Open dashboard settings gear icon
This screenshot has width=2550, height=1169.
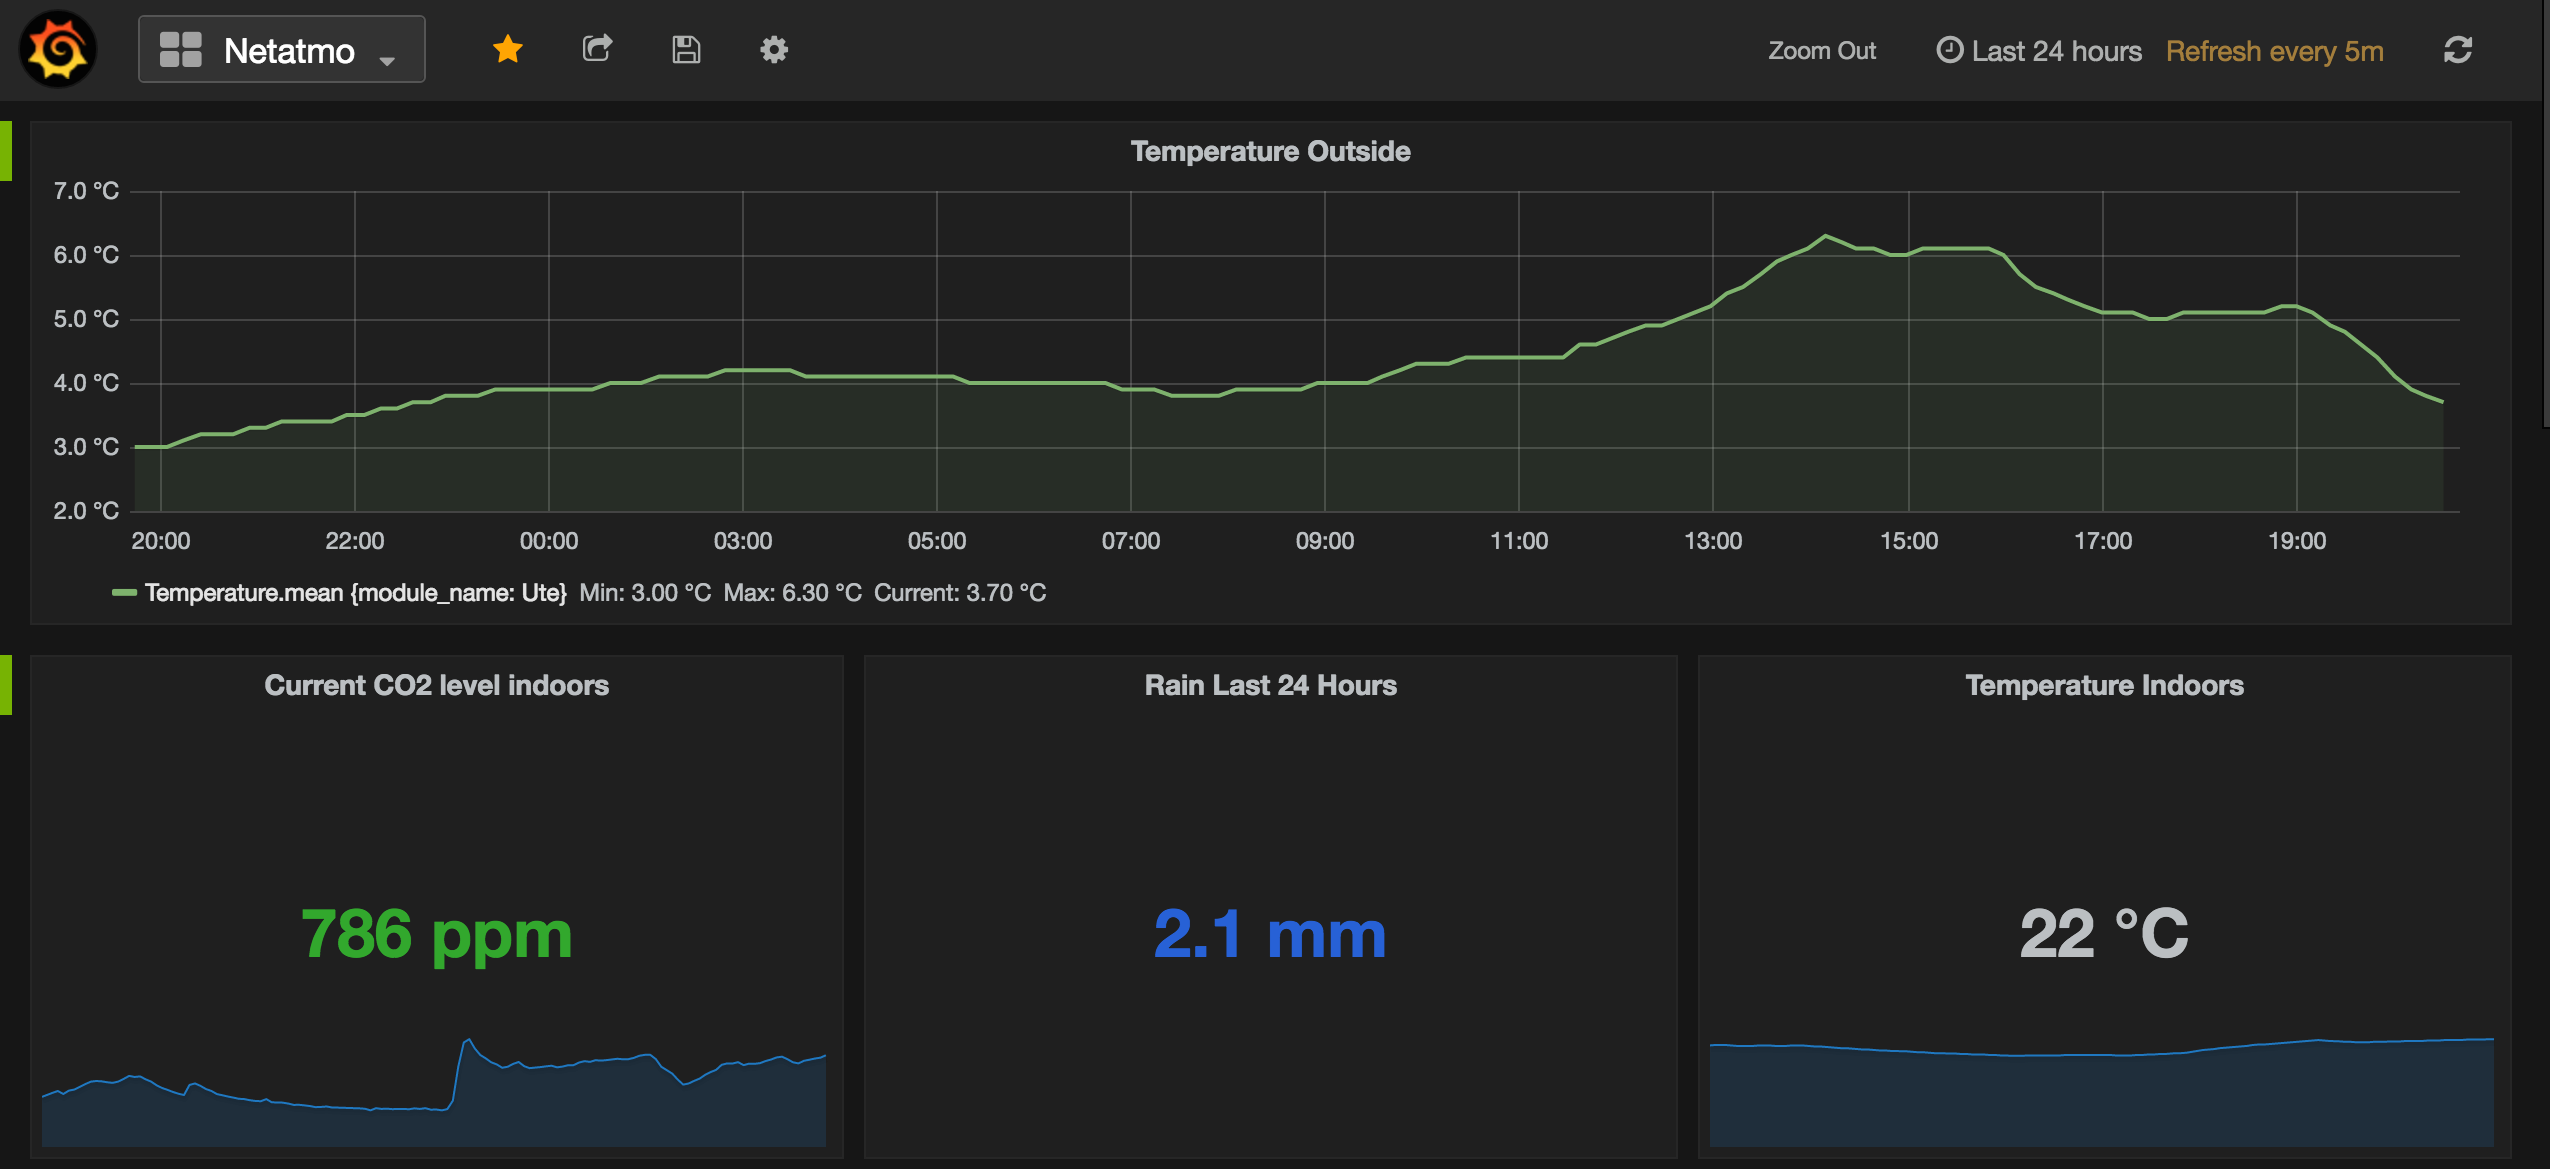(774, 49)
